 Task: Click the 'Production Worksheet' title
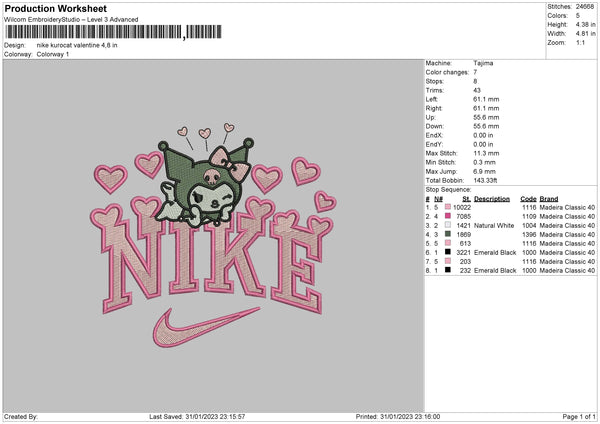pos(55,8)
